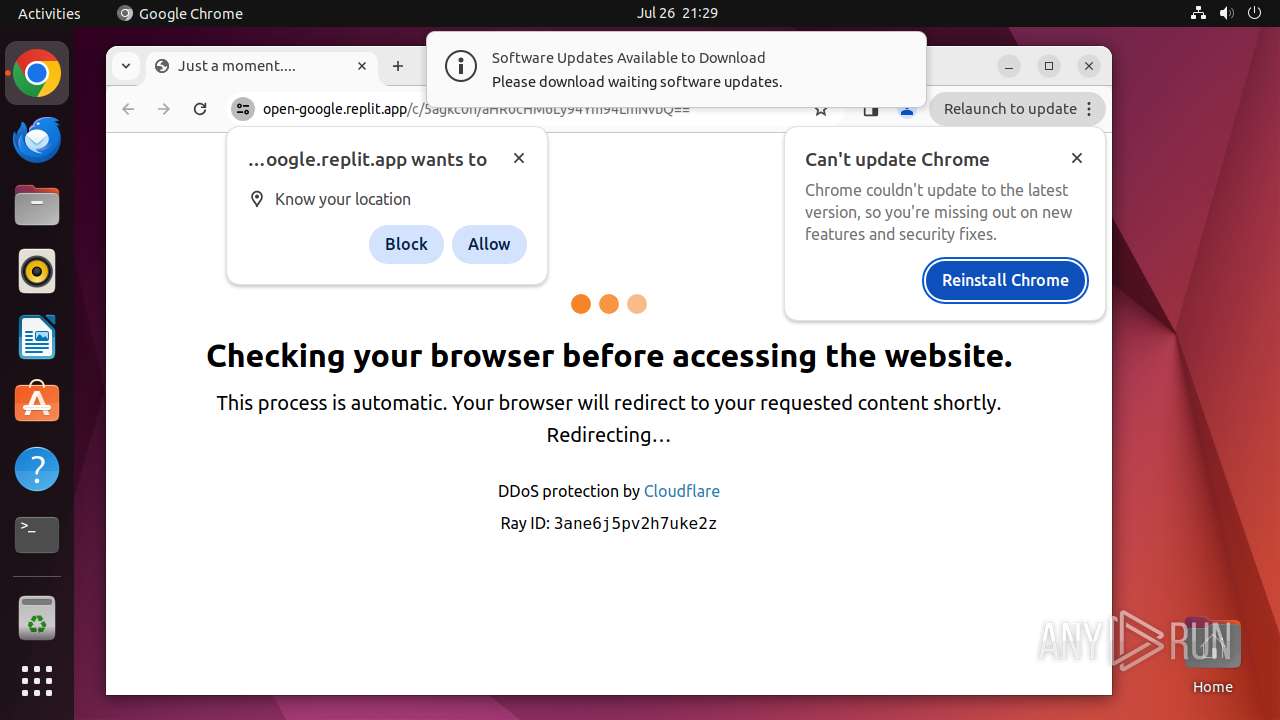Image resolution: width=1280 pixels, height=720 pixels.
Task: Launch LibreOffice Writer from the dock
Action: pyautogui.click(x=37, y=337)
